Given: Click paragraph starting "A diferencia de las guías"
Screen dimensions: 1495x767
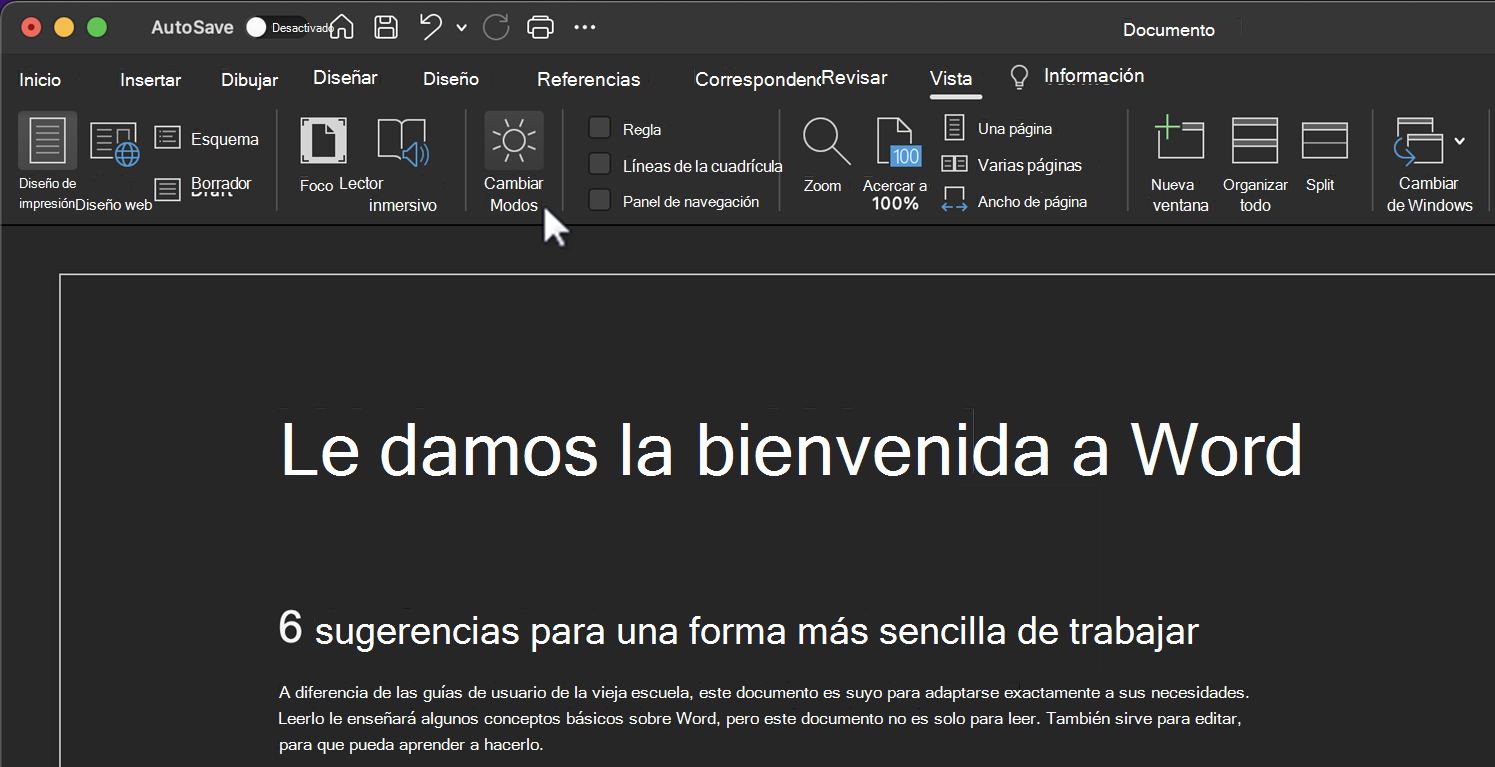Looking at the screenshot, I should coord(765,718).
